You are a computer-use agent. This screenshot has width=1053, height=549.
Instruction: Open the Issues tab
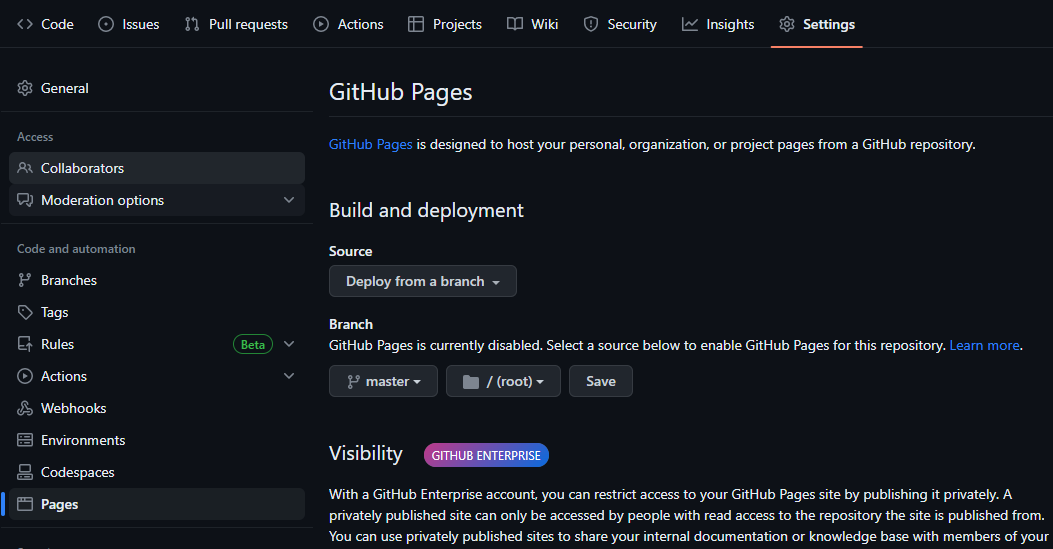click(x=129, y=24)
